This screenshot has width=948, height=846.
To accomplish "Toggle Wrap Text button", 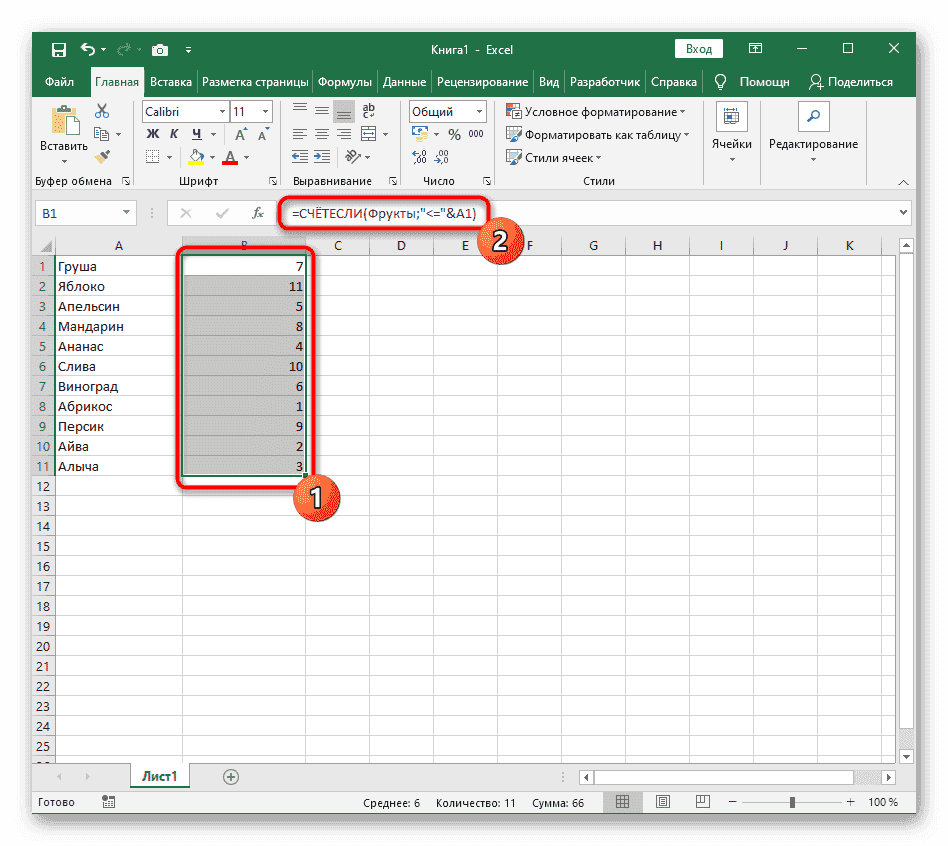I will [x=368, y=112].
